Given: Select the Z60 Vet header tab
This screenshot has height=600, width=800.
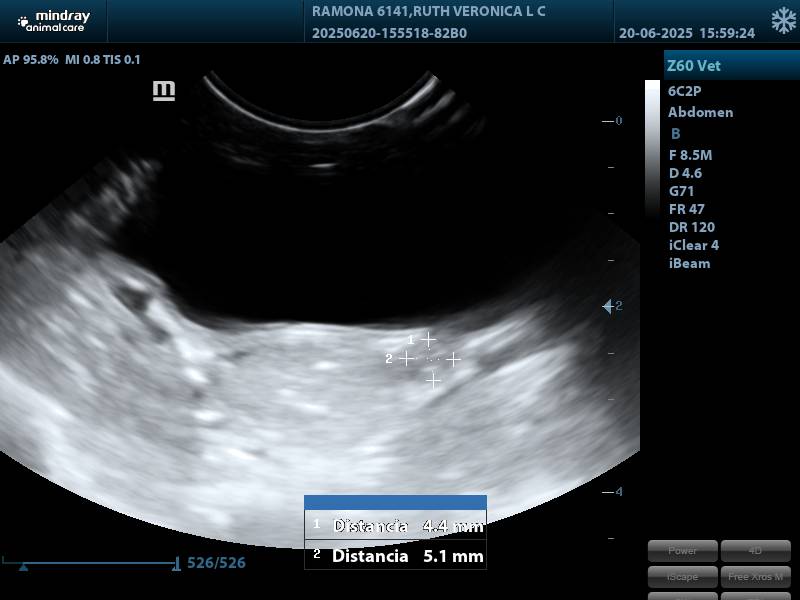Looking at the screenshot, I should point(731,66).
